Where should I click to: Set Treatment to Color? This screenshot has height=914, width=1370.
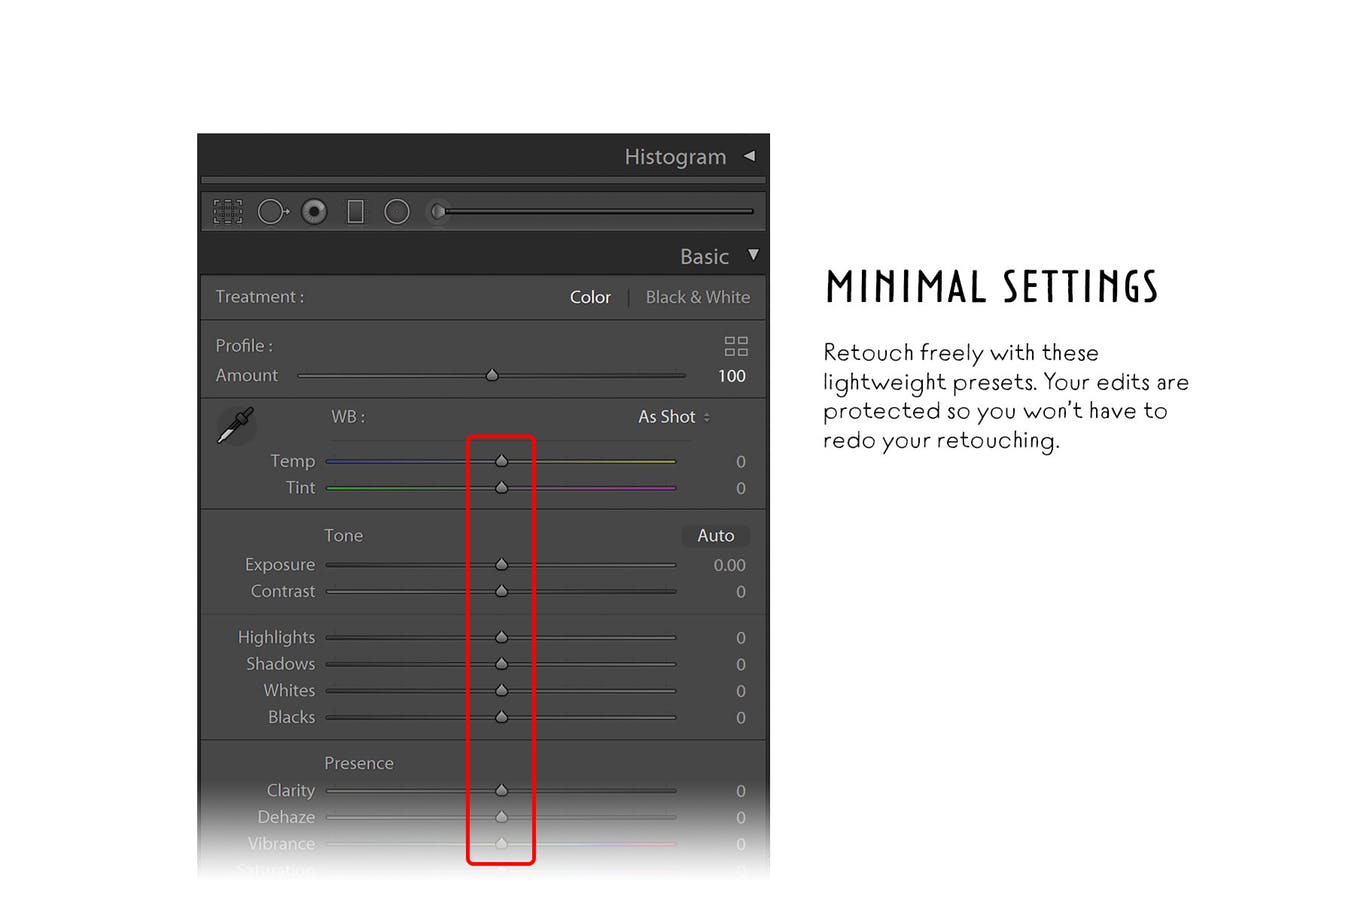tap(590, 297)
